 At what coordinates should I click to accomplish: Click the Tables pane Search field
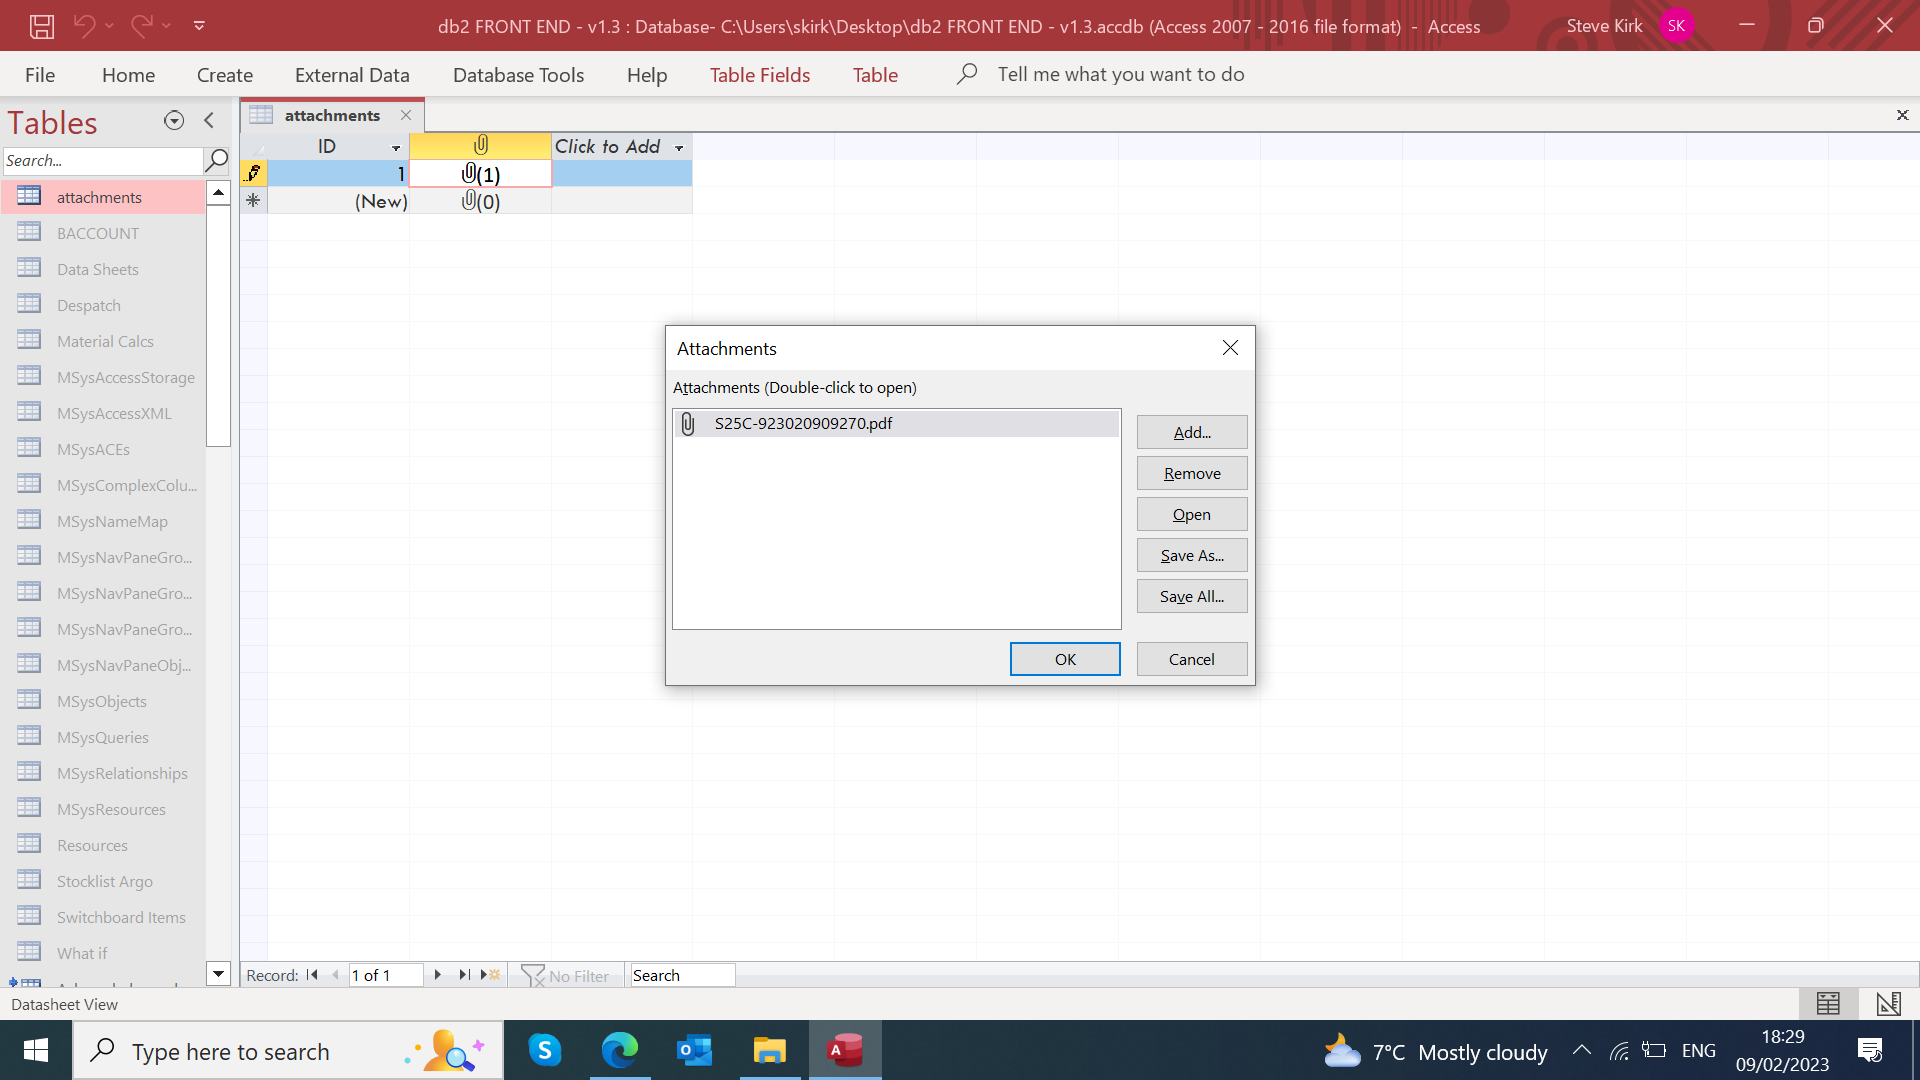coord(102,161)
